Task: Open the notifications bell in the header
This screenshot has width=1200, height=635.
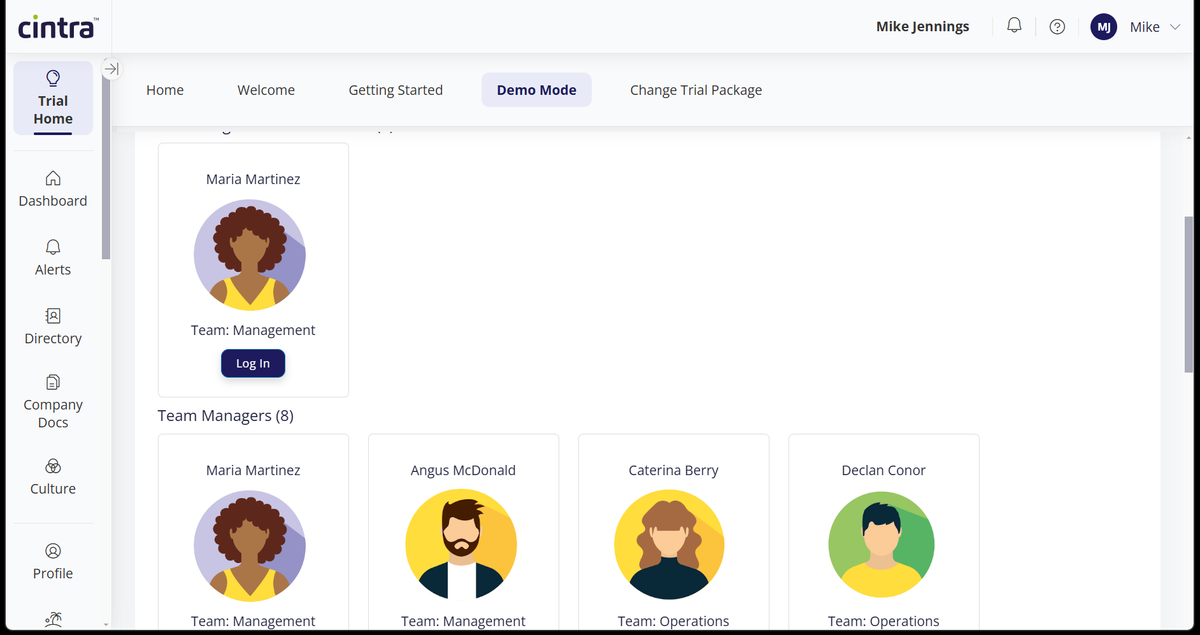Action: click(x=1013, y=26)
